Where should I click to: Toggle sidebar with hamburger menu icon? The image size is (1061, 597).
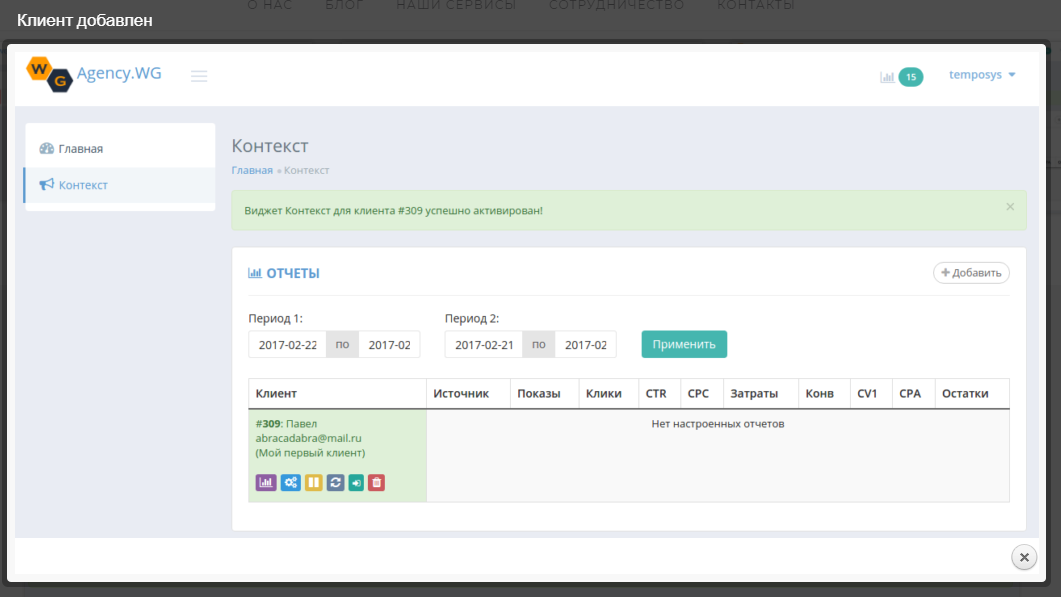point(199,76)
